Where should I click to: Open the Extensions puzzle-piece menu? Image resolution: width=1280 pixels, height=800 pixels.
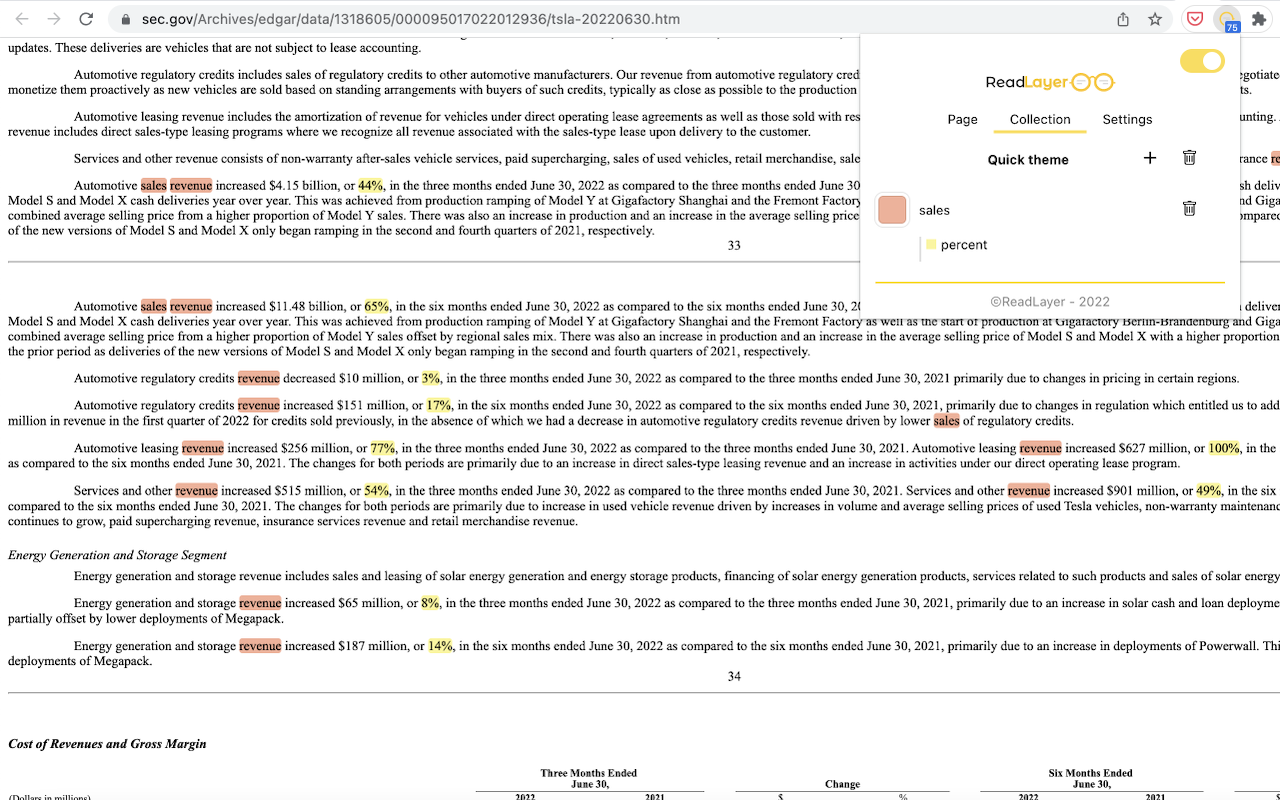tap(1259, 19)
